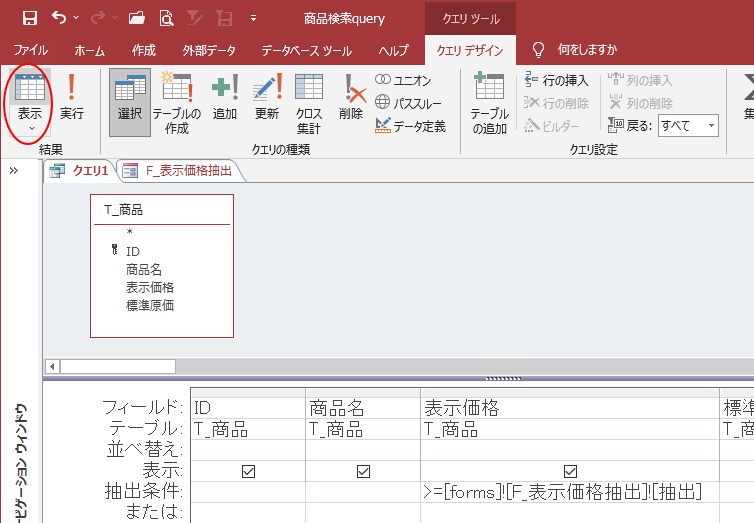Click the horizontal scrollbar thumb in table pane

pyautogui.click(x=118, y=367)
